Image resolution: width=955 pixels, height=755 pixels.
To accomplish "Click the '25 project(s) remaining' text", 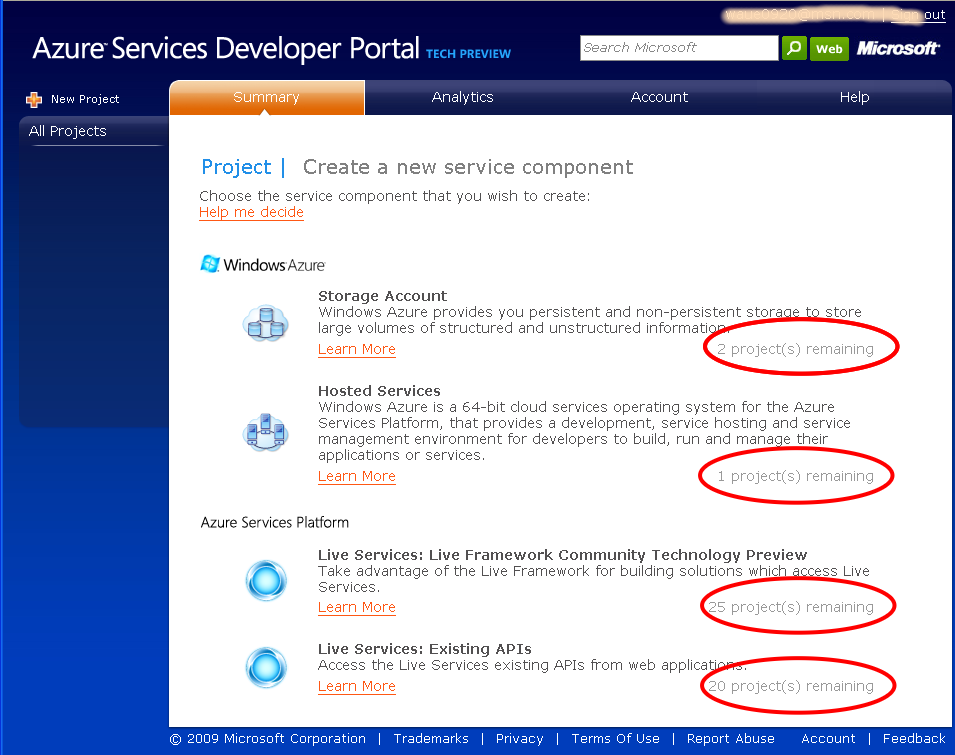I will [x=791, y=607].
